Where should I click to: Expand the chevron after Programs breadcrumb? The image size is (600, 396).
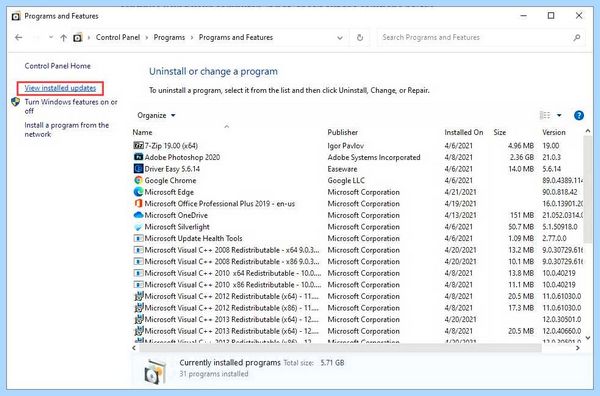point(192,37)
